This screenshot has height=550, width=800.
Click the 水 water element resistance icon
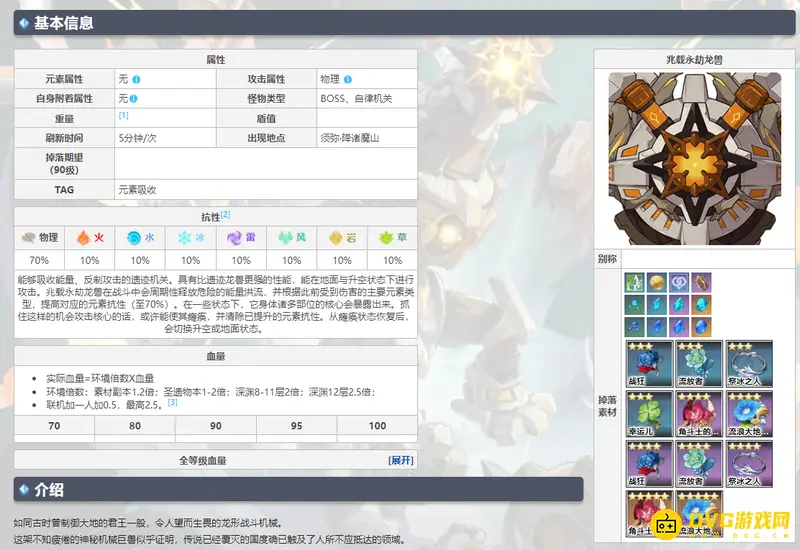point(134,238)
